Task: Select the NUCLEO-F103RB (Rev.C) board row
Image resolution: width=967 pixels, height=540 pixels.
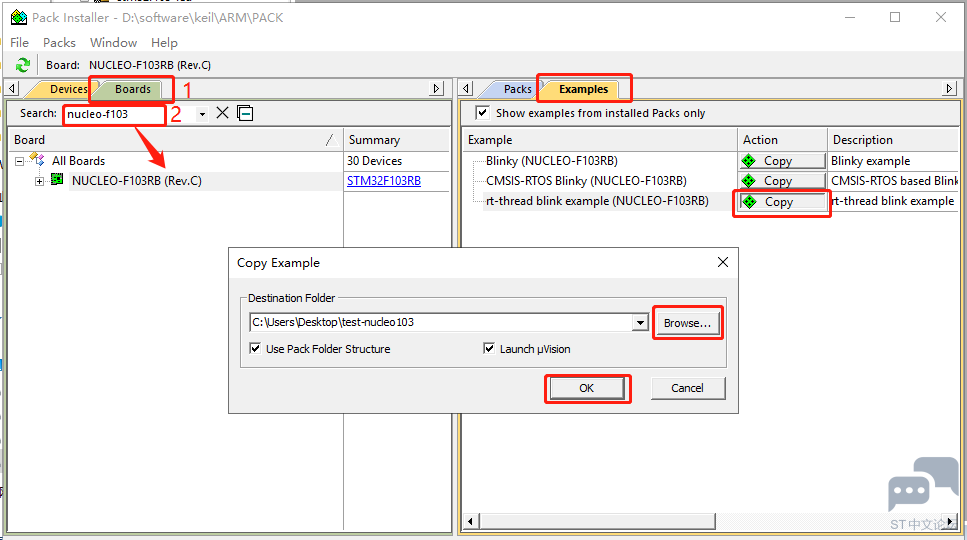Action: pos(137,181)
